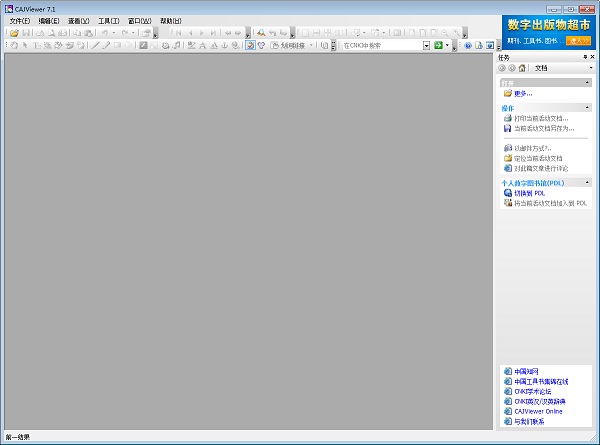The height and width of the screenshot is (445, 600).
Task: Toggle the highlighted toolbar button beside 划词链接
Action: pos(250,46)
